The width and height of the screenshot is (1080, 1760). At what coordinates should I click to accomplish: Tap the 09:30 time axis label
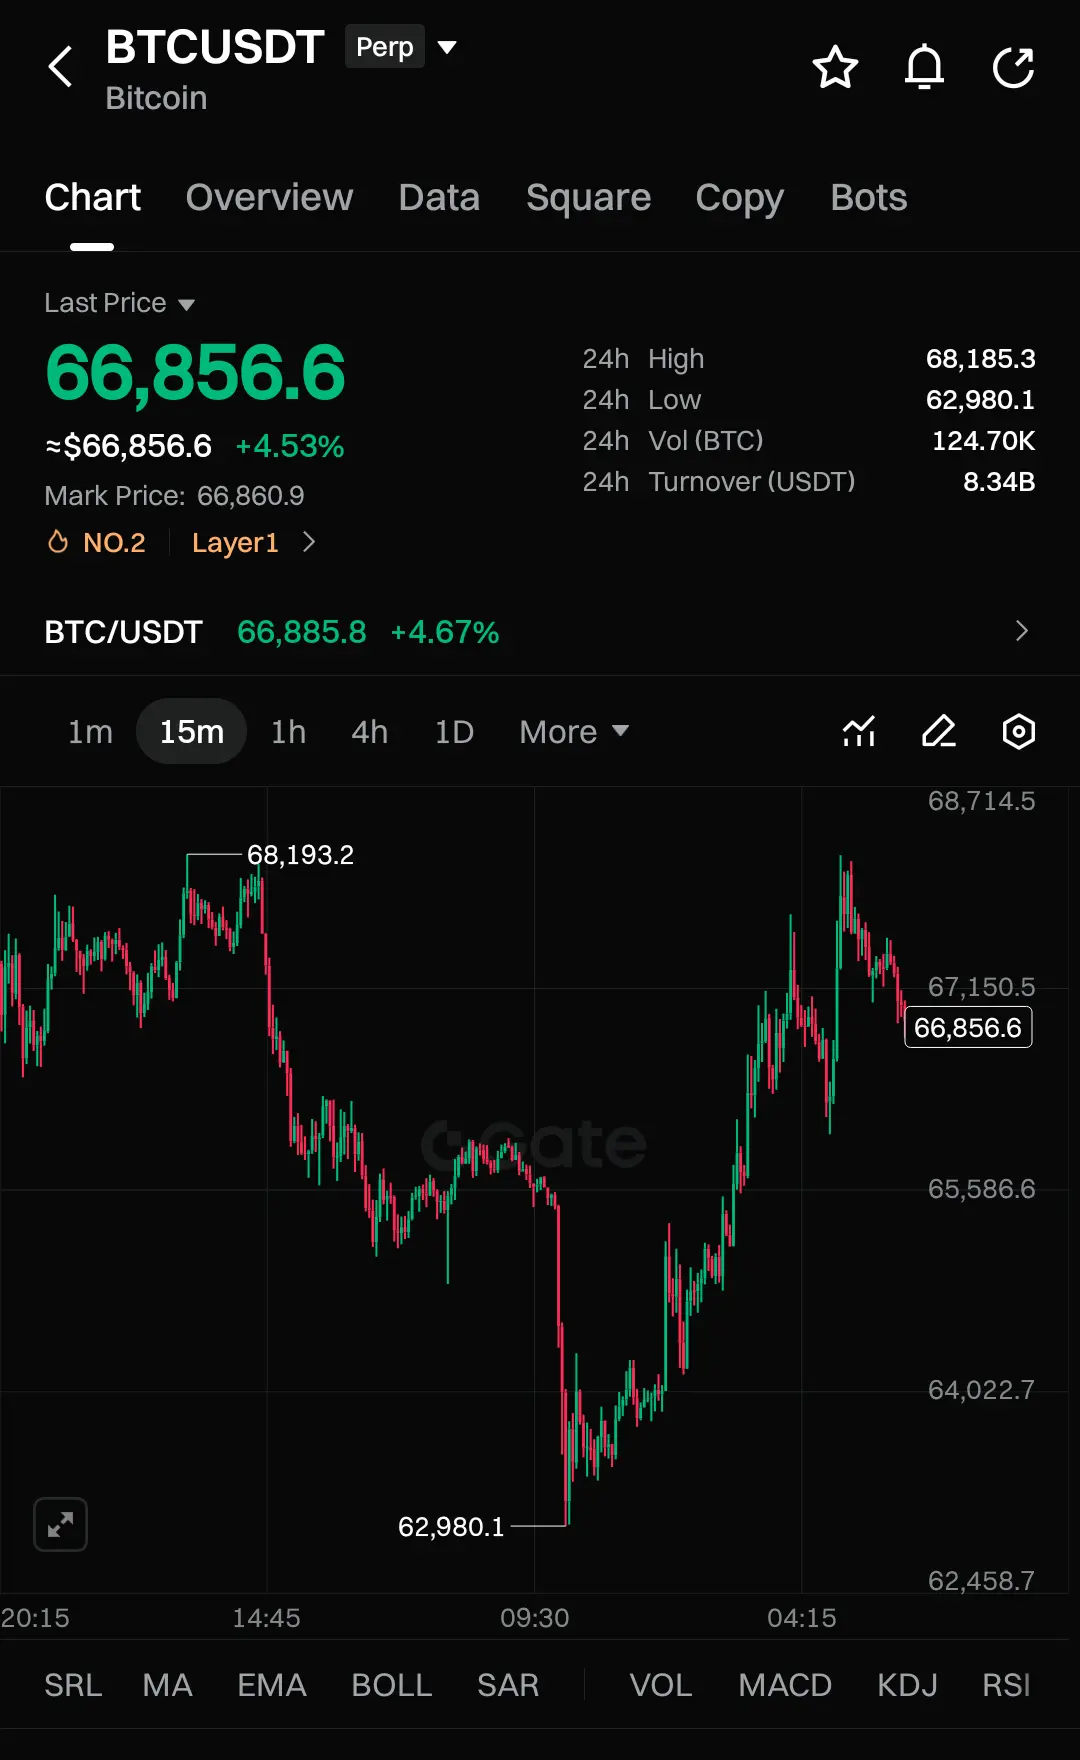pos(535,1618)
